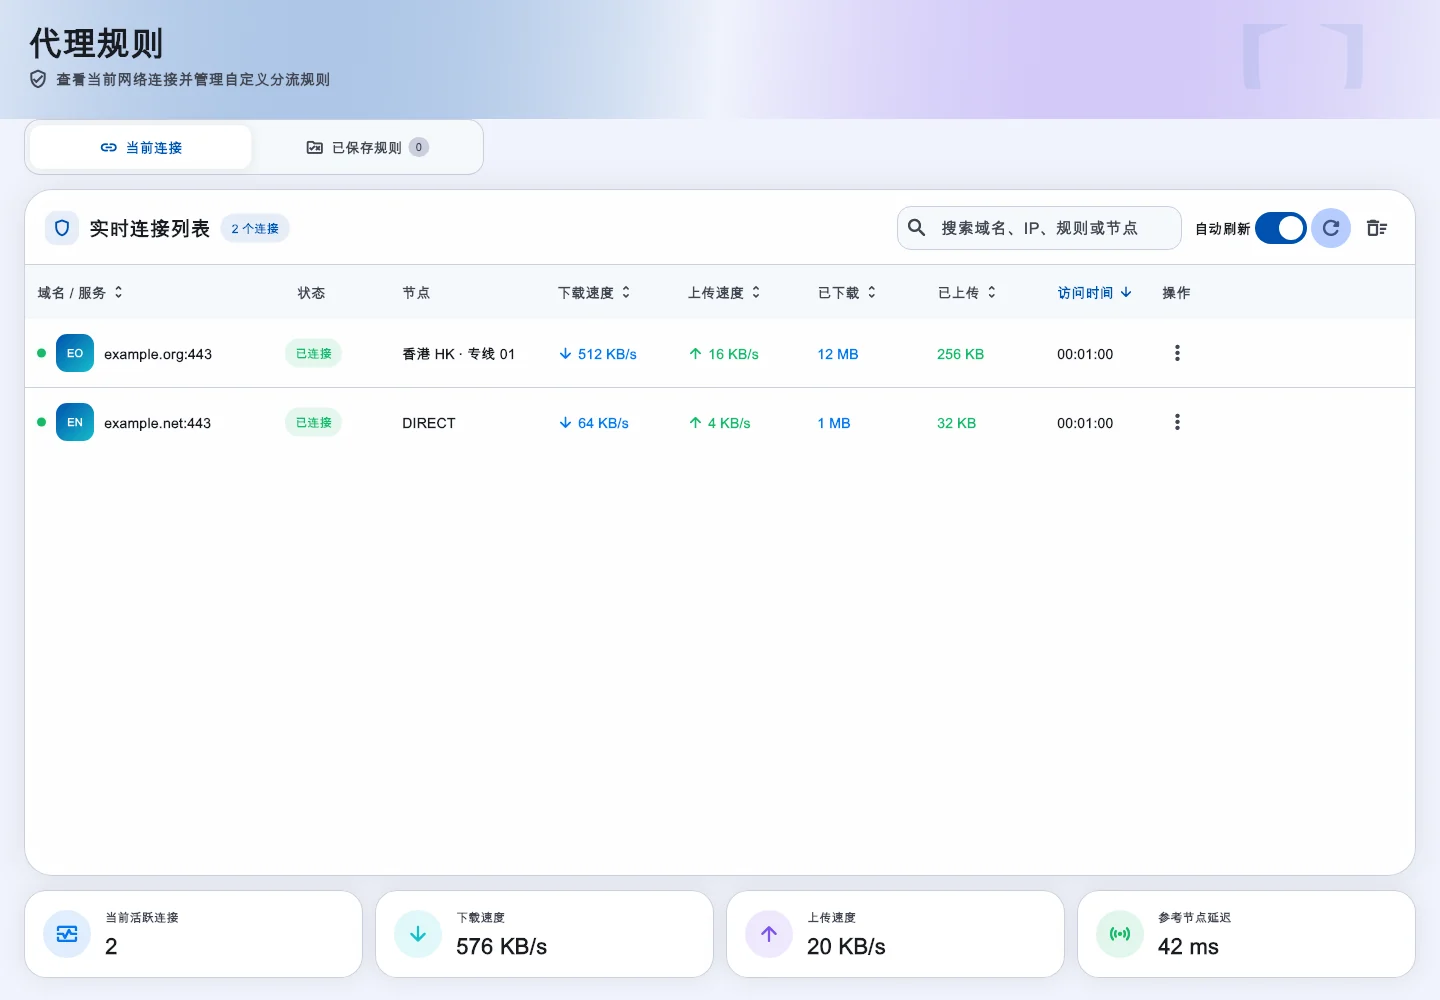Click node 香港 HK · 专线 01
Viewport: 1440px width, 1000px height.
[x=459, y=354]
